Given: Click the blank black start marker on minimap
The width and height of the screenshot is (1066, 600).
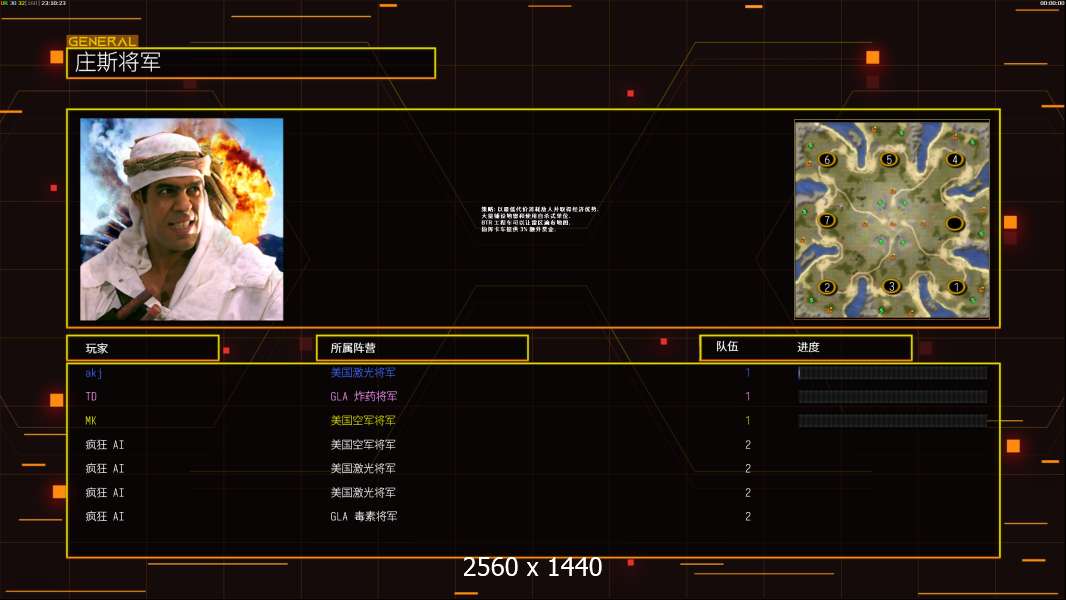Looking at the screenshot, I should click(955, 223).
